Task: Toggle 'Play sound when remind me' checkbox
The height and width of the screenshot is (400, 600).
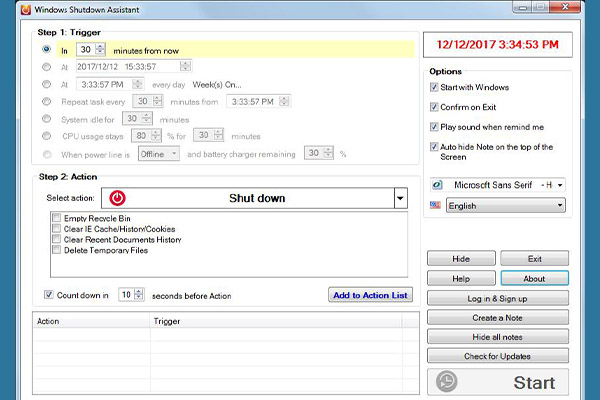Action: (x=434, y=127)
